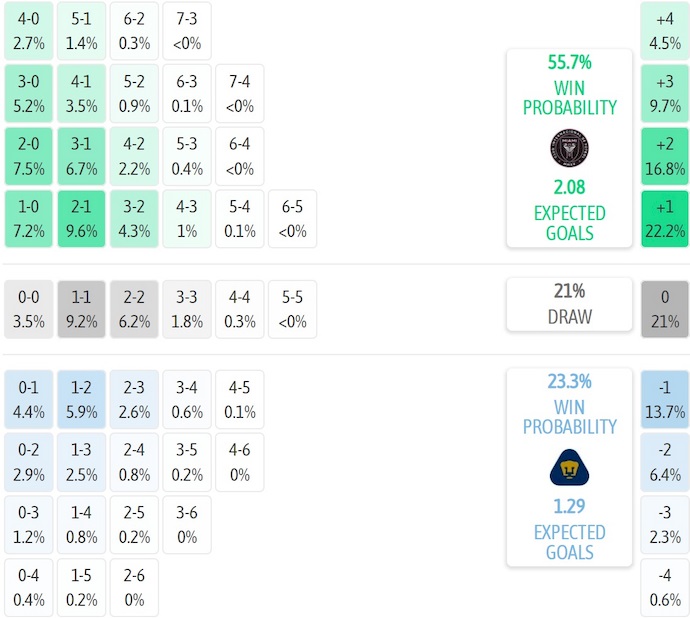Click the 21% Draw summary card
Image resolution: width=690 pixels, height=618 pixels.
(569, 304)
